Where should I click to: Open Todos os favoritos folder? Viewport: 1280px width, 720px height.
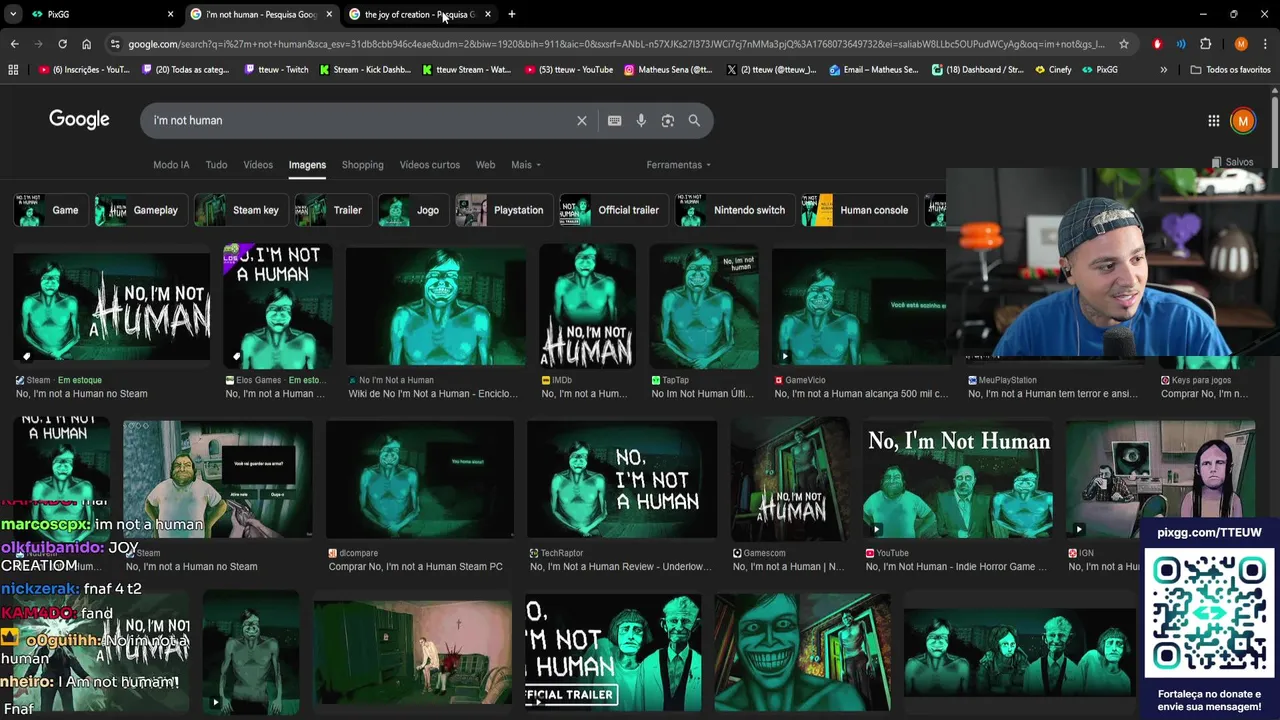tap(1230, 70)
